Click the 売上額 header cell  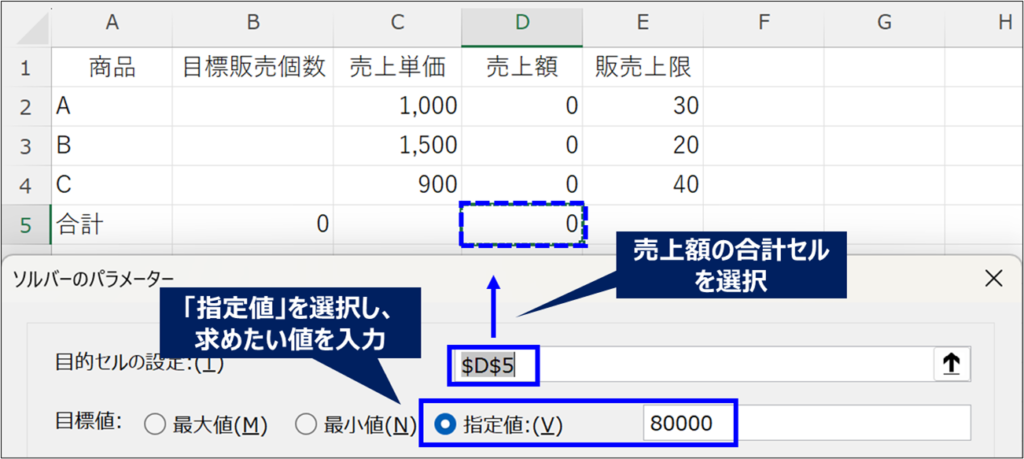pyautogui.click(x=522, y=67)
